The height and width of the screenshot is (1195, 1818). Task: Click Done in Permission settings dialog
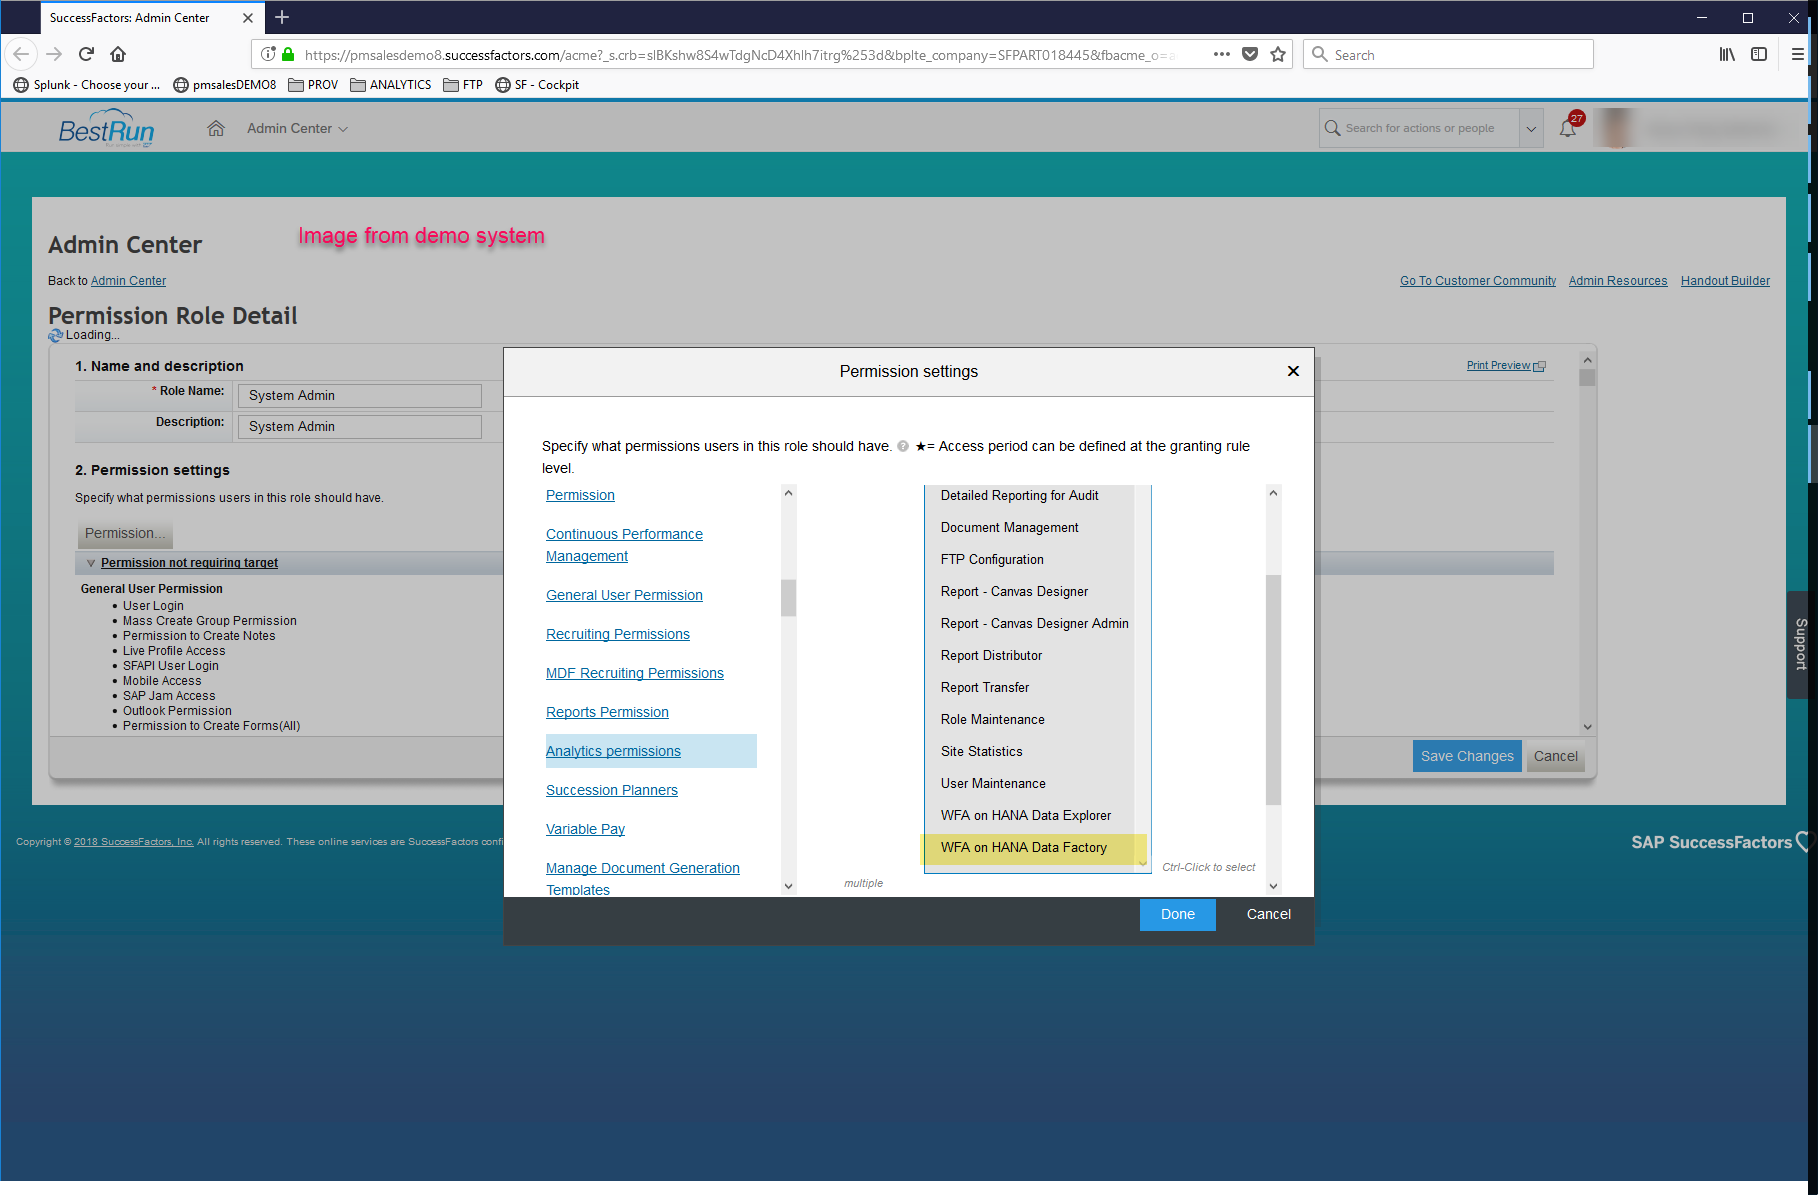point(1177,914)
